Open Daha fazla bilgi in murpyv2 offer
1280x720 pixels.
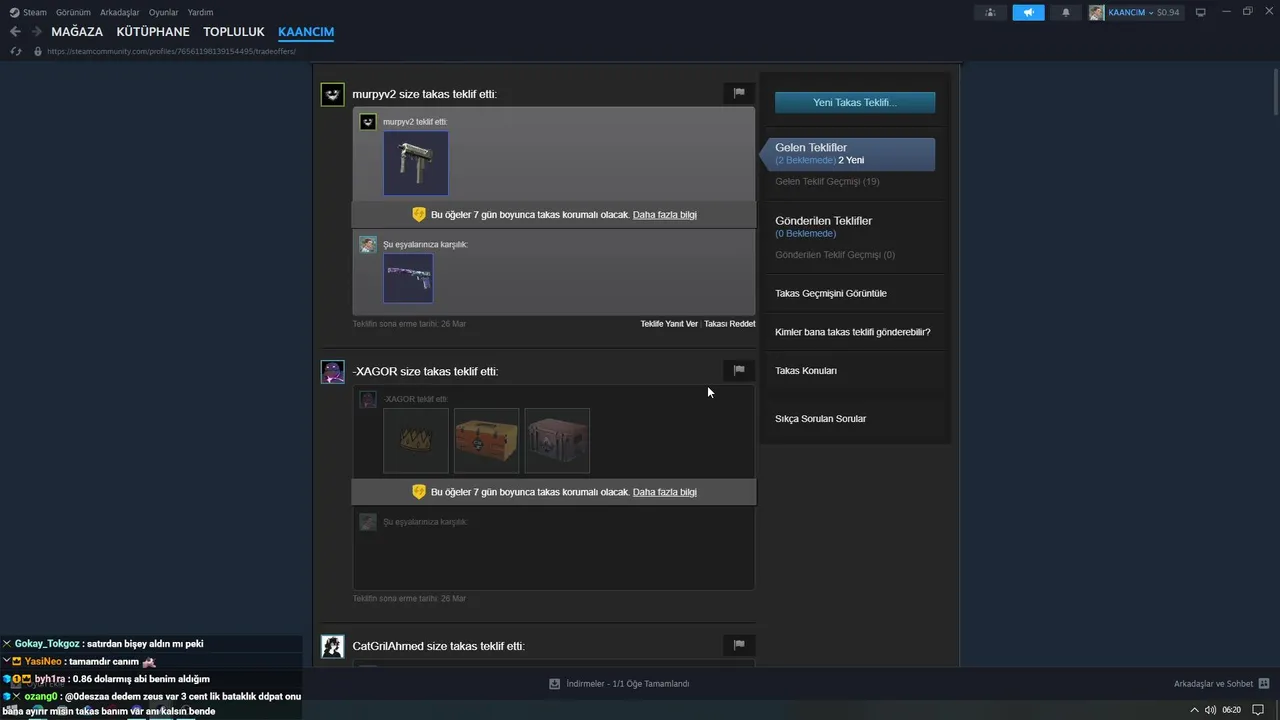pyautogui.click(x=665, y=215)
